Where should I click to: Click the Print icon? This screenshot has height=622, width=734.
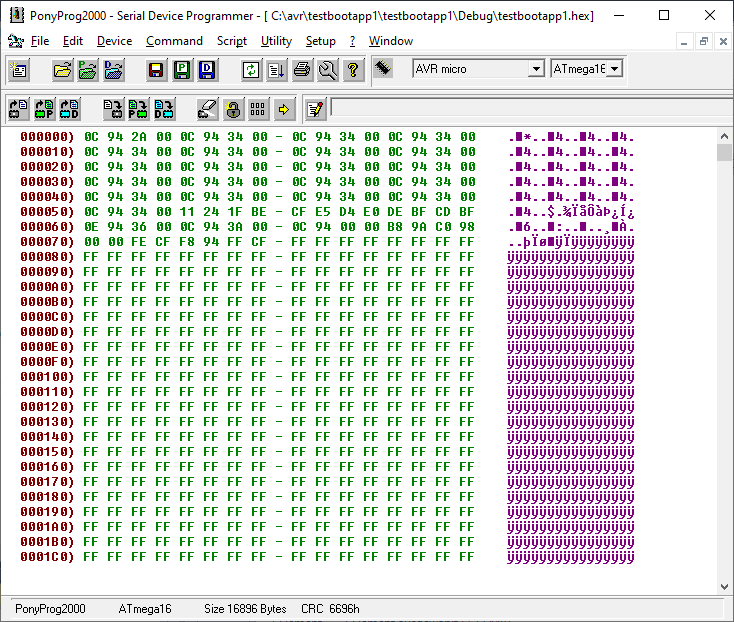tap(302, 70)
